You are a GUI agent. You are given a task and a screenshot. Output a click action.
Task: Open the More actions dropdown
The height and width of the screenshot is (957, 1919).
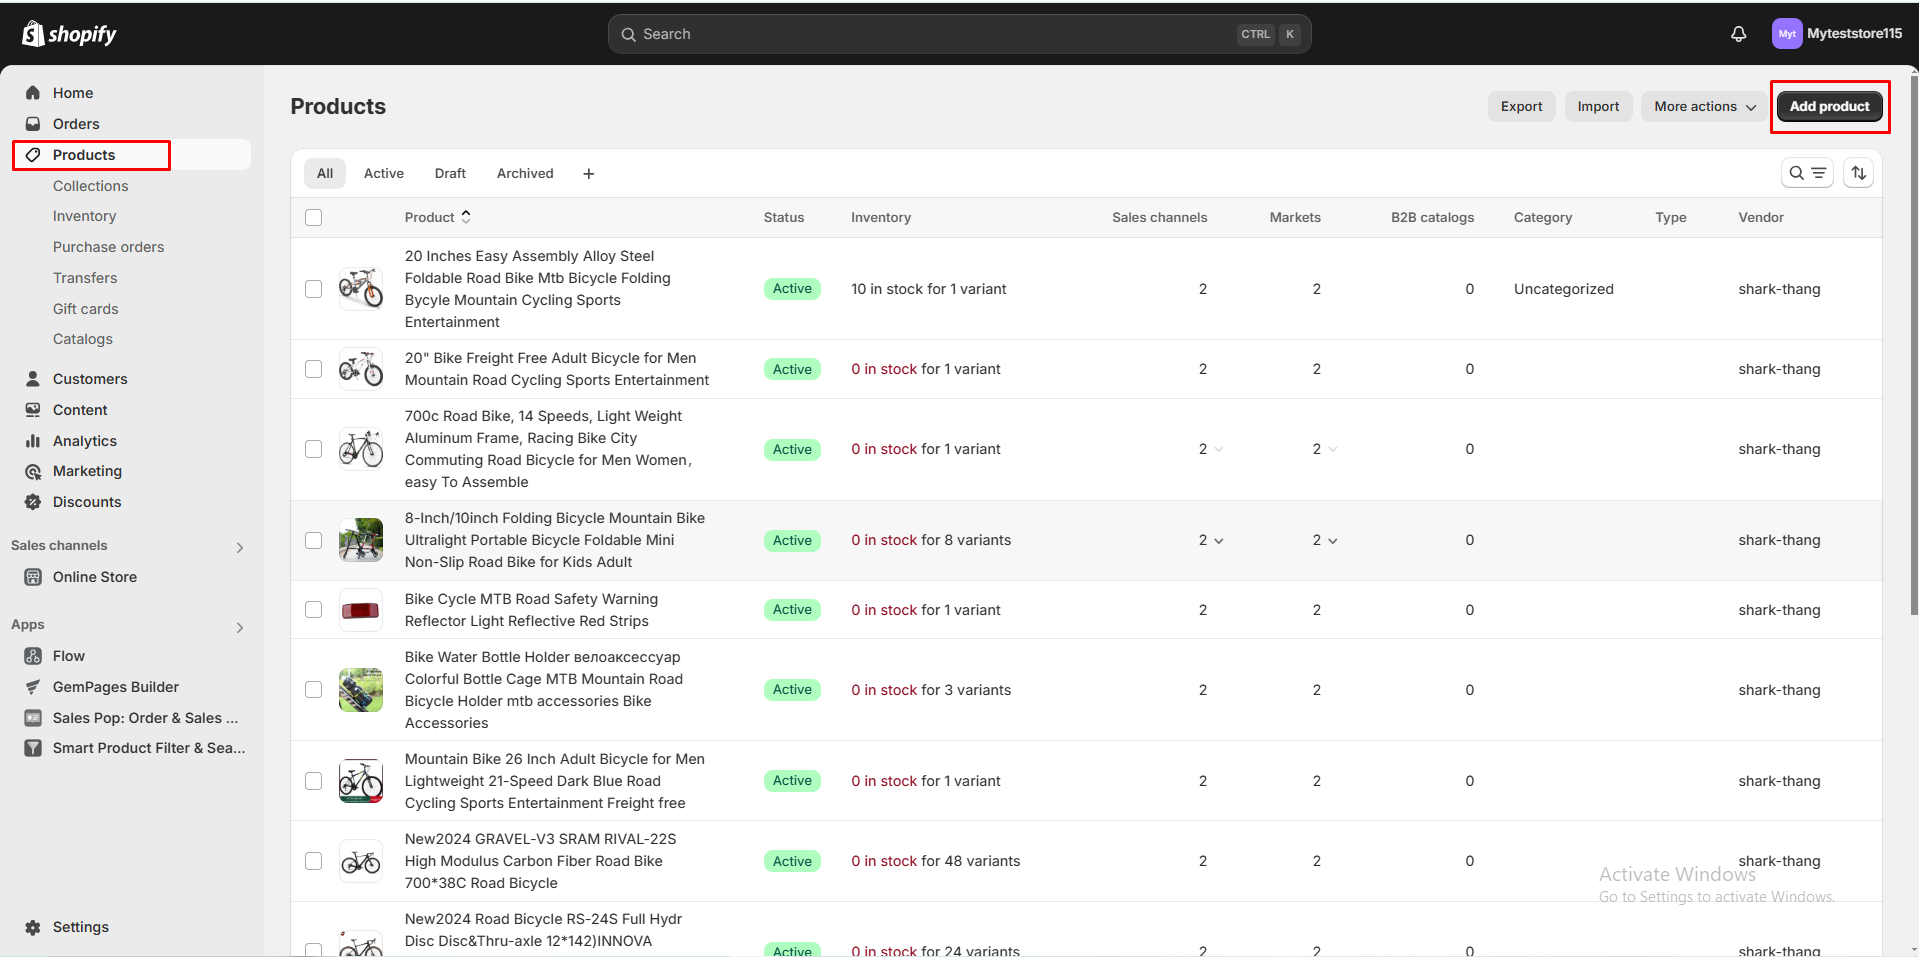point(1704,107)
